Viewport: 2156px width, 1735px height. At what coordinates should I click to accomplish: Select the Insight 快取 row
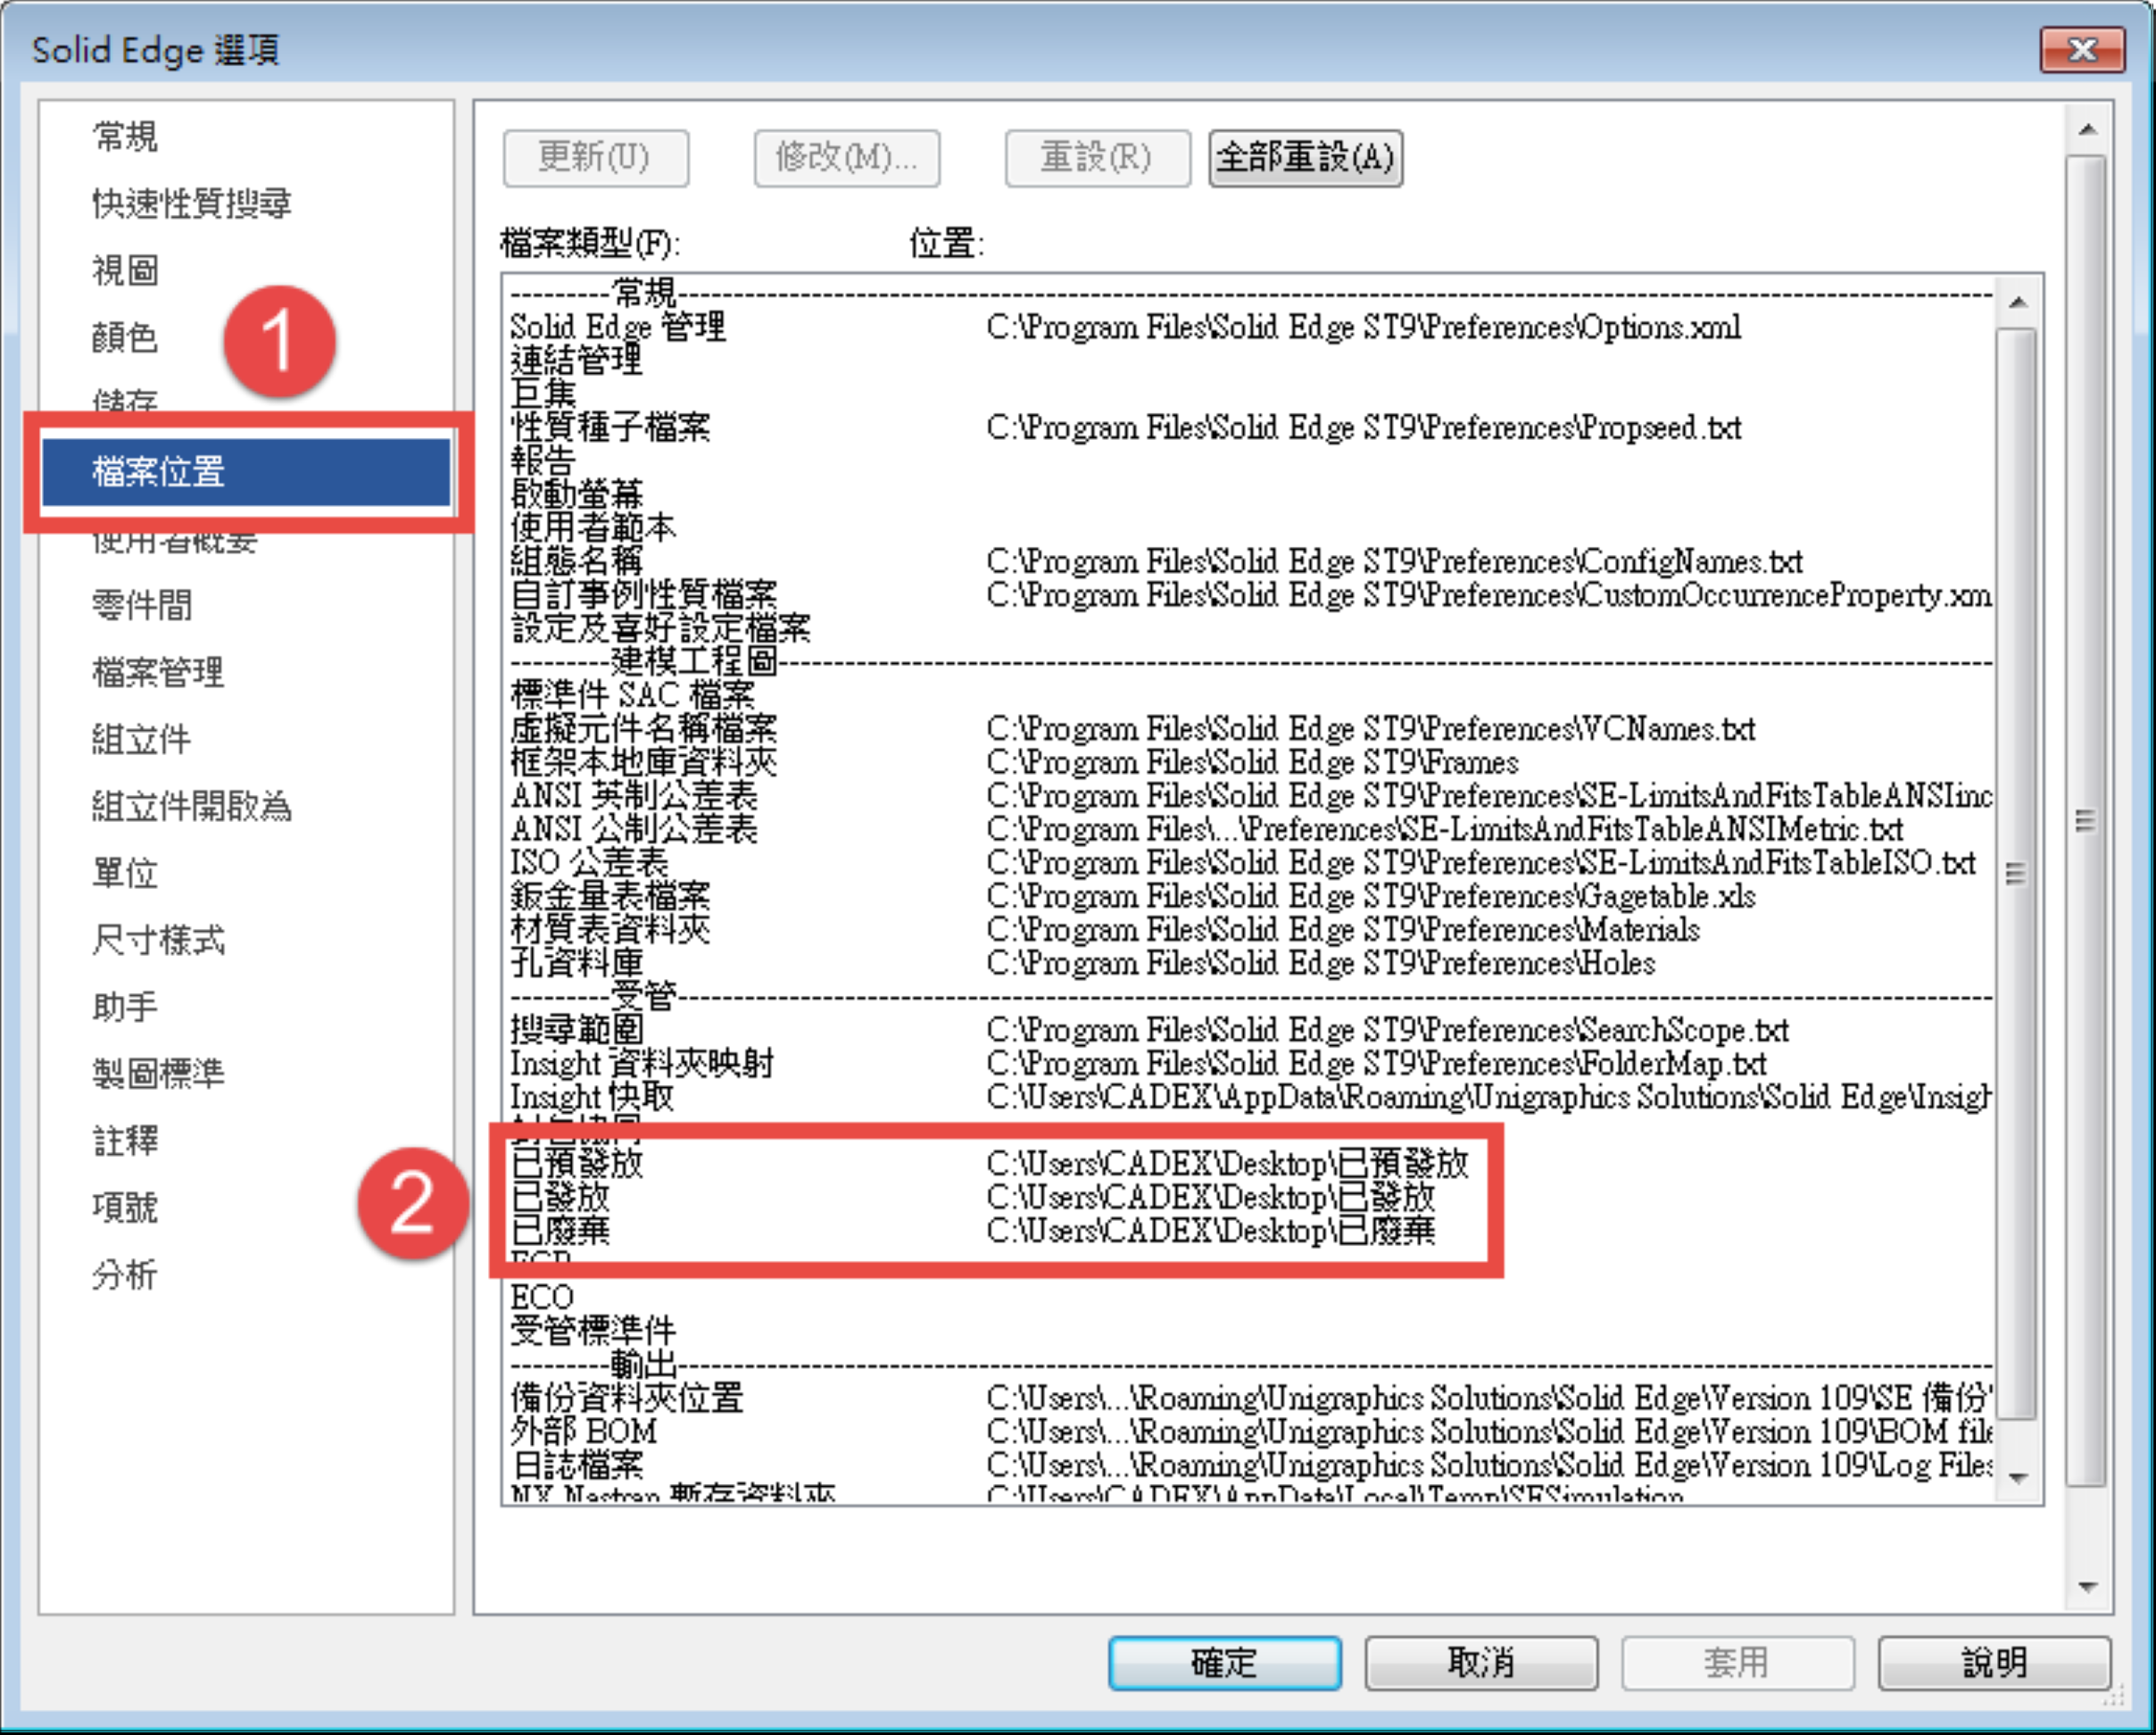point(1250,1097)
